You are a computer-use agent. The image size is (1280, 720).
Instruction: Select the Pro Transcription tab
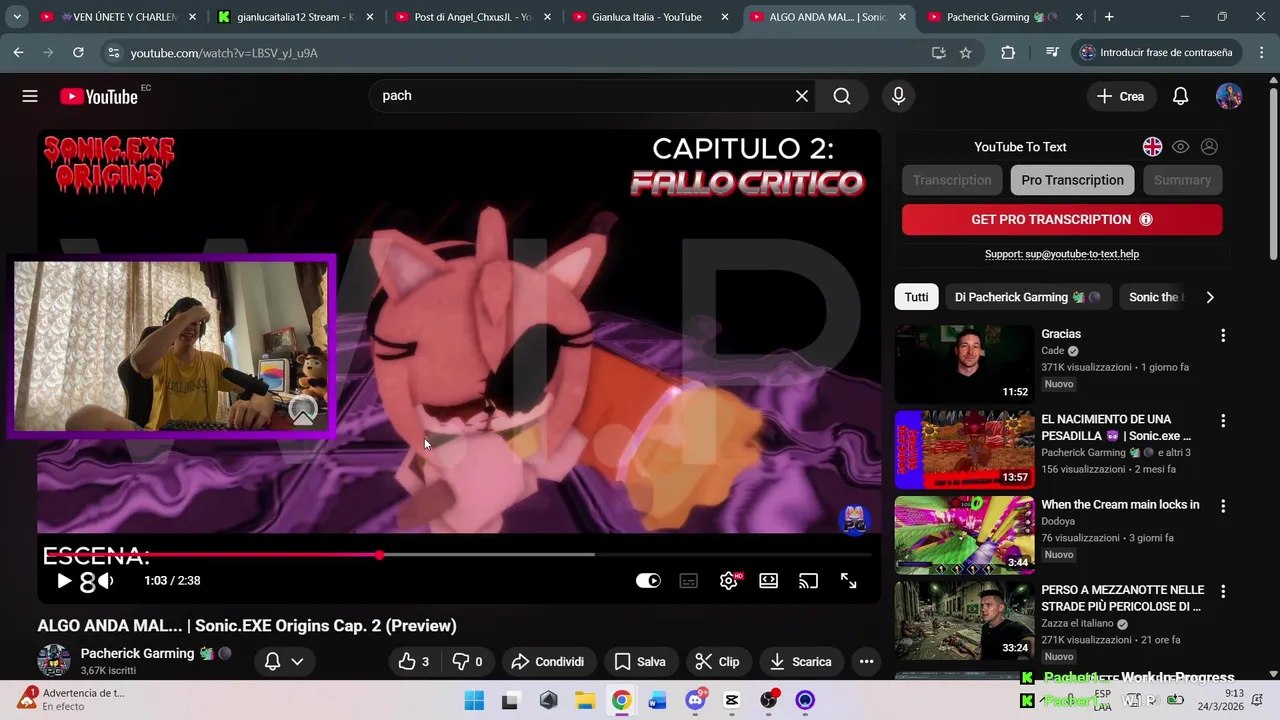(x=1072, y=180)
